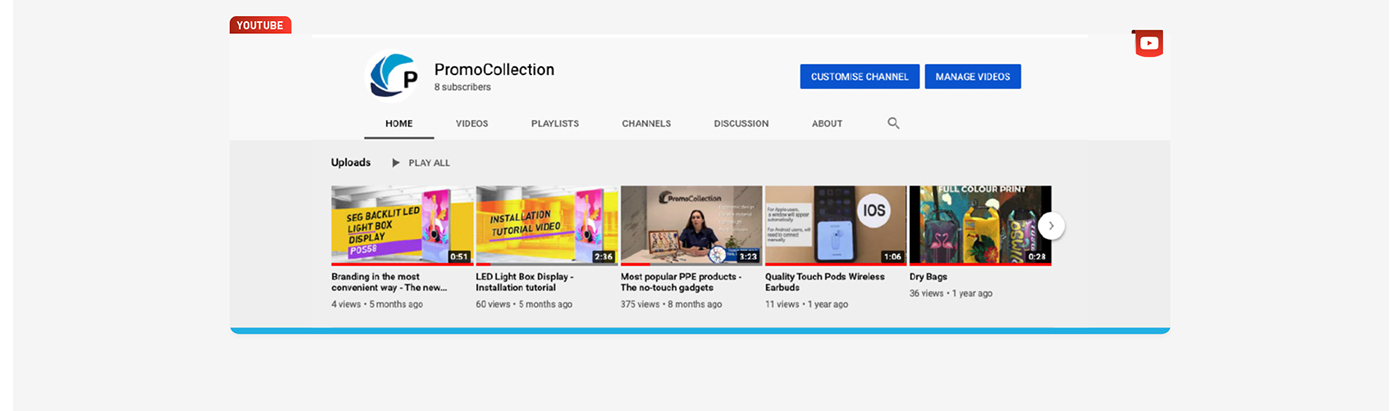
Task: Click the 2:36 duration badge
Action: (x=604, y=257)
